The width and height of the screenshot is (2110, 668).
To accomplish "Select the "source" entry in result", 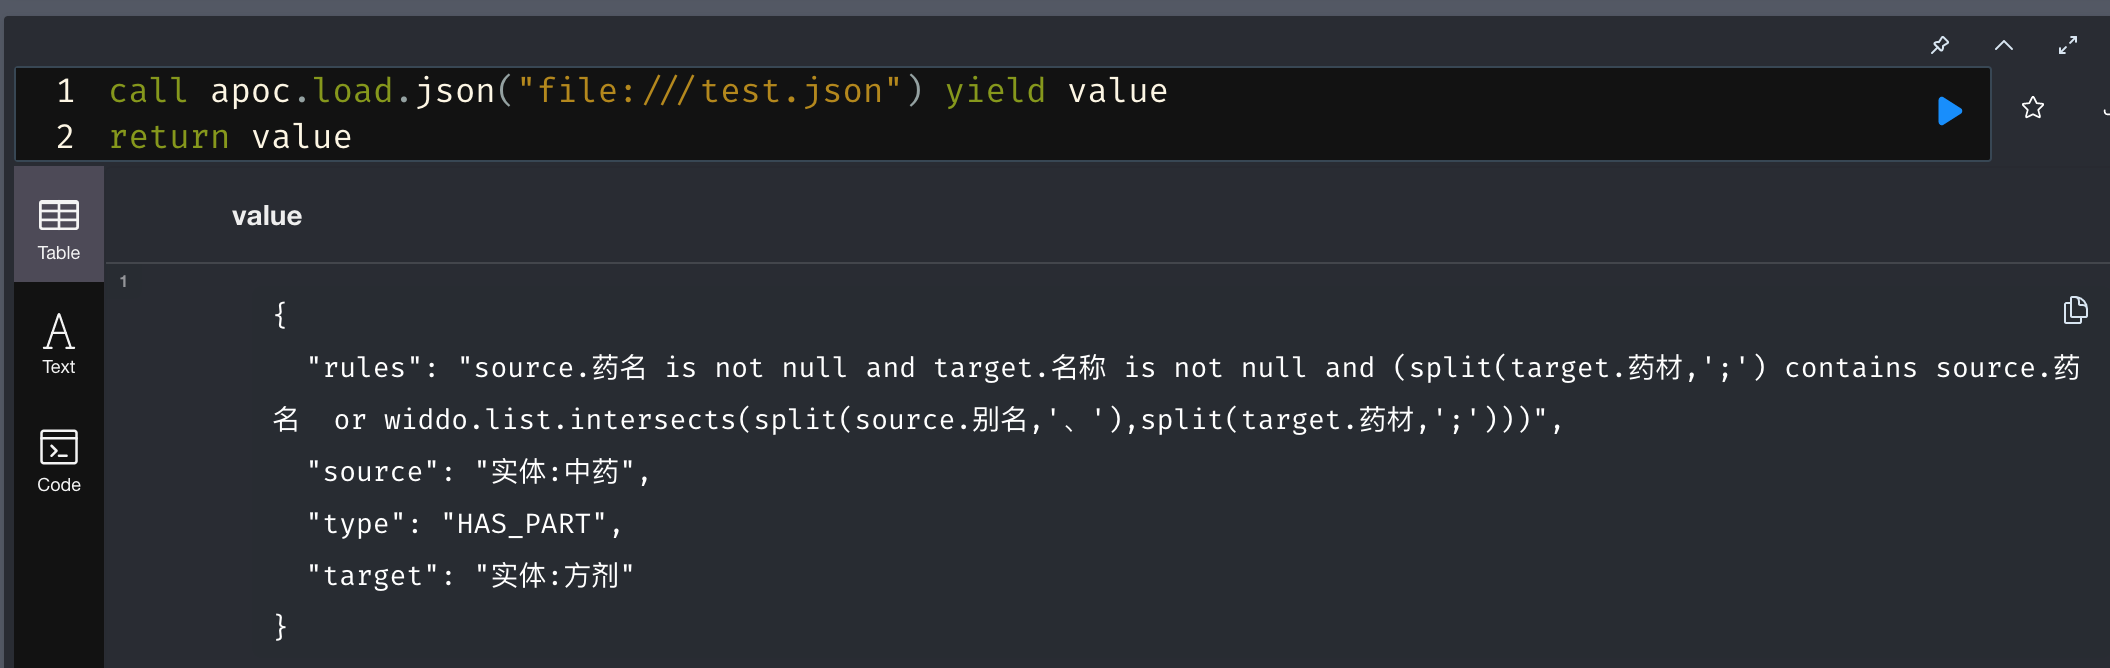I will pos(479,472).
